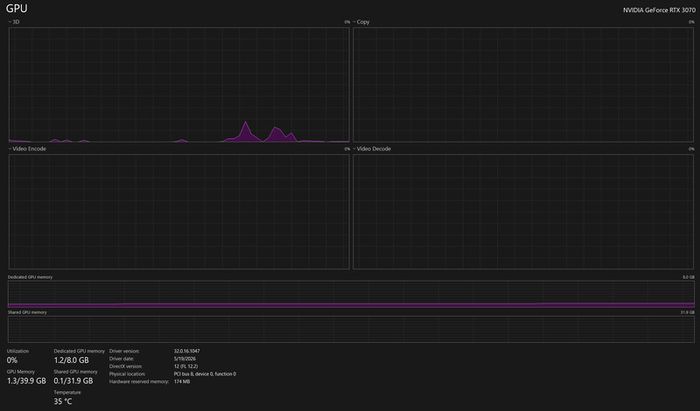Click the 31.9 GB graph maximum label
The width and height of the screenshot is (700, 411).
click(688, 312)
